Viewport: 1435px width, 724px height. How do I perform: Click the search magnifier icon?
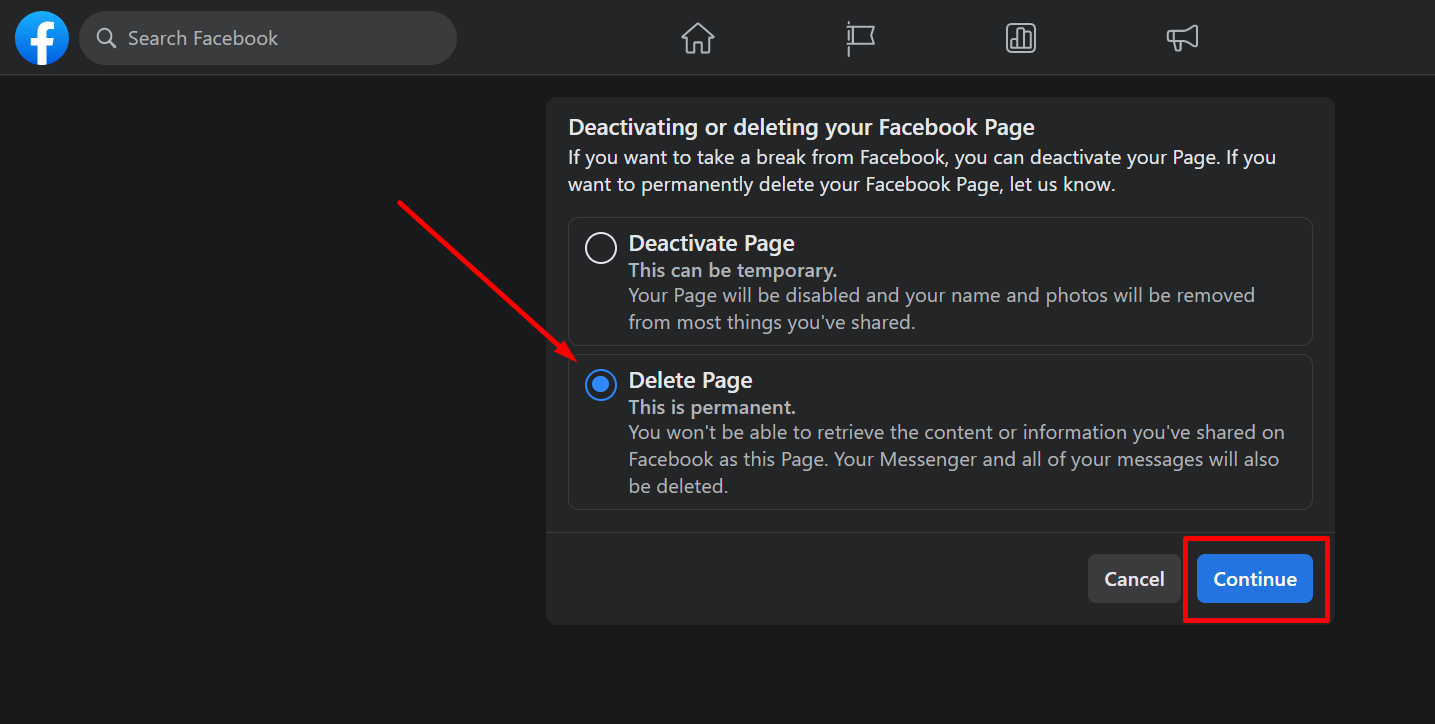click(106, 37)
